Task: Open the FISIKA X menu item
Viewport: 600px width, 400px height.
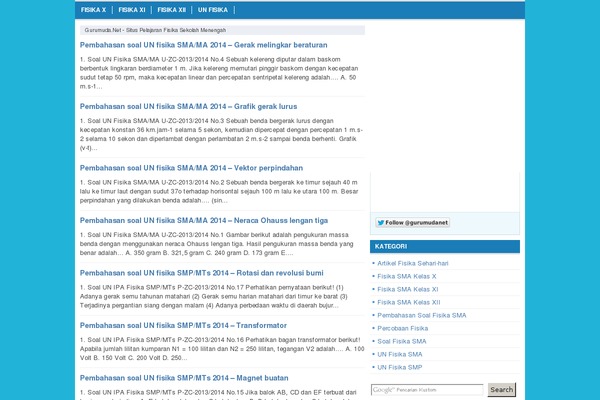Action: (x=93, y=10)
